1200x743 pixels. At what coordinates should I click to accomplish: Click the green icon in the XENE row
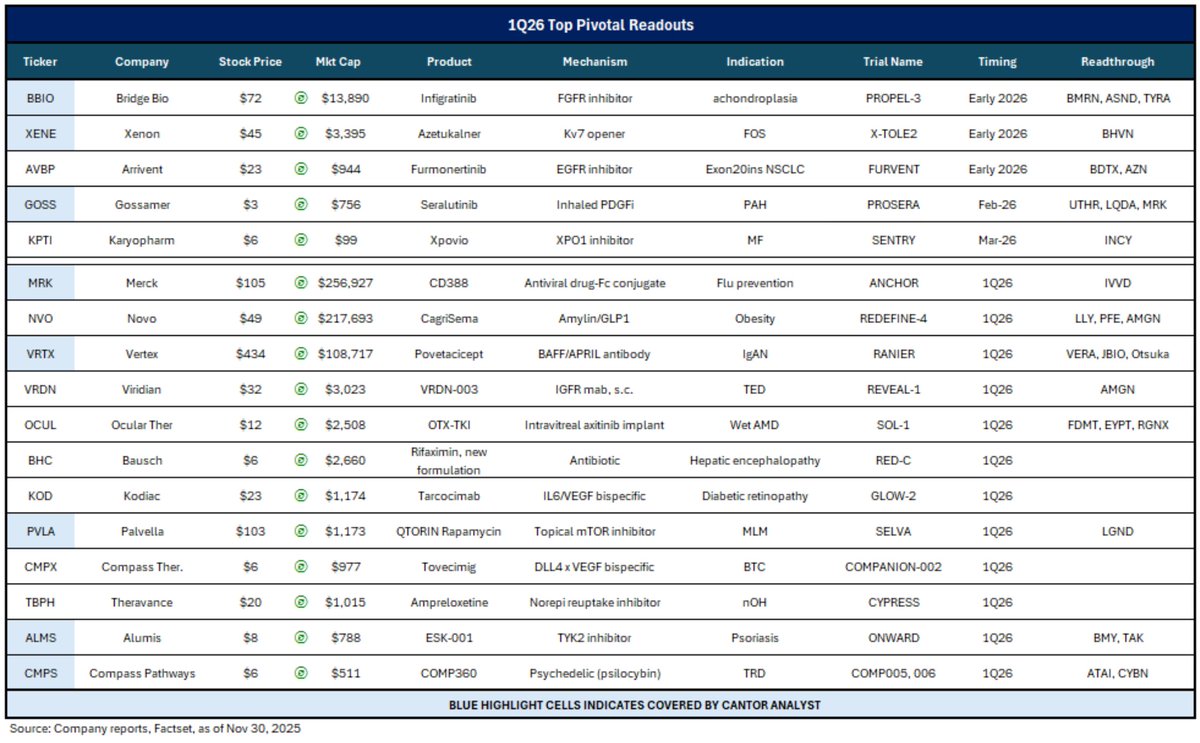[x=300, y=134]
